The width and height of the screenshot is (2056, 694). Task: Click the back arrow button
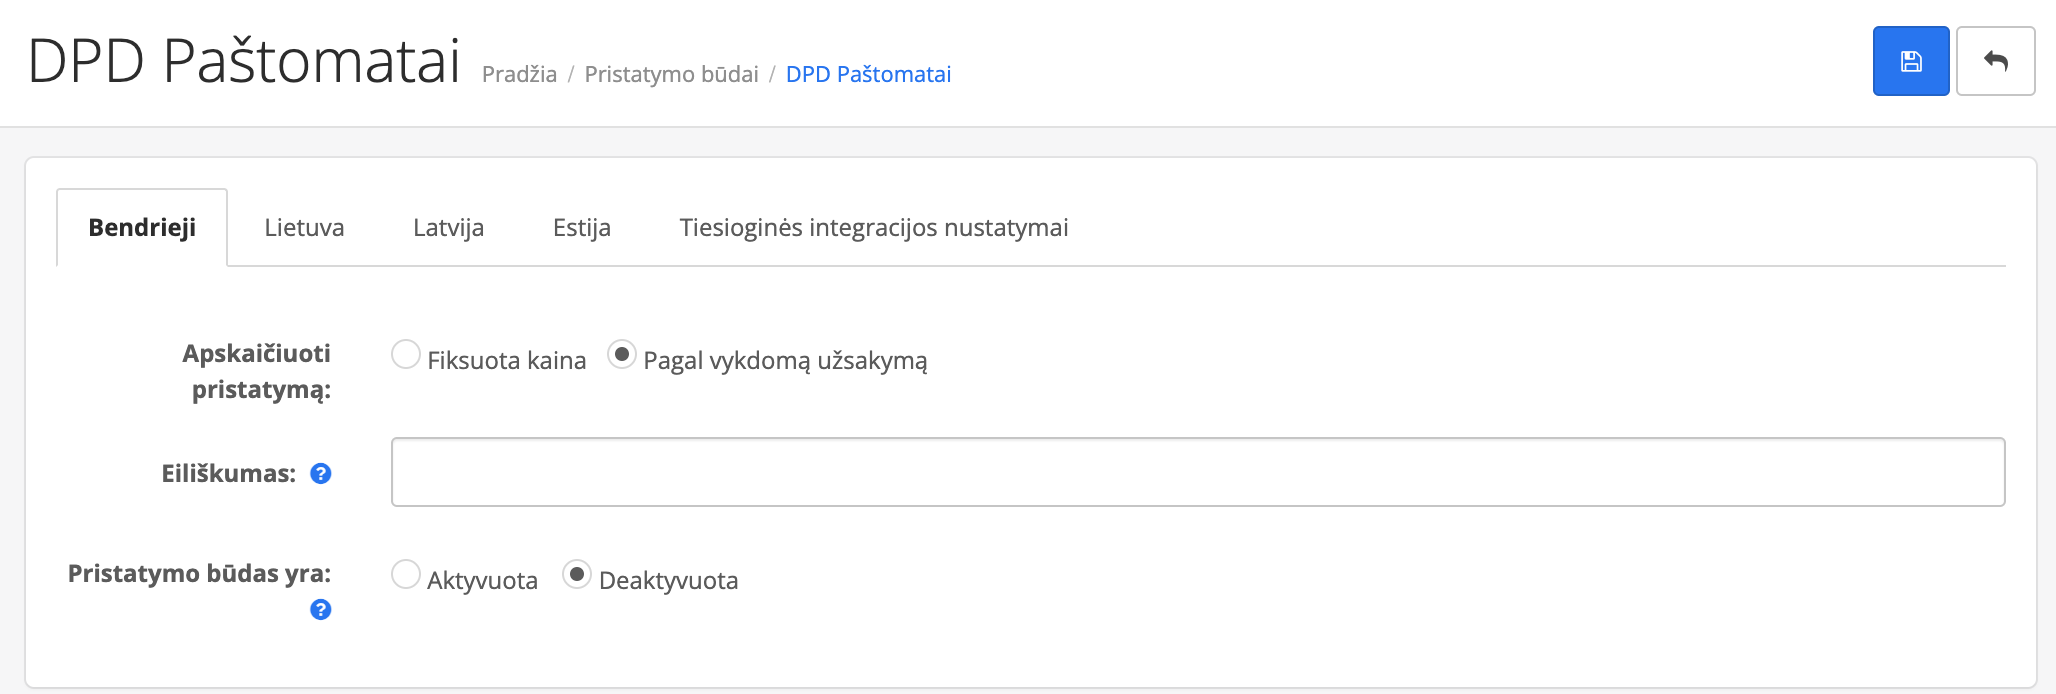(1995, 61)
